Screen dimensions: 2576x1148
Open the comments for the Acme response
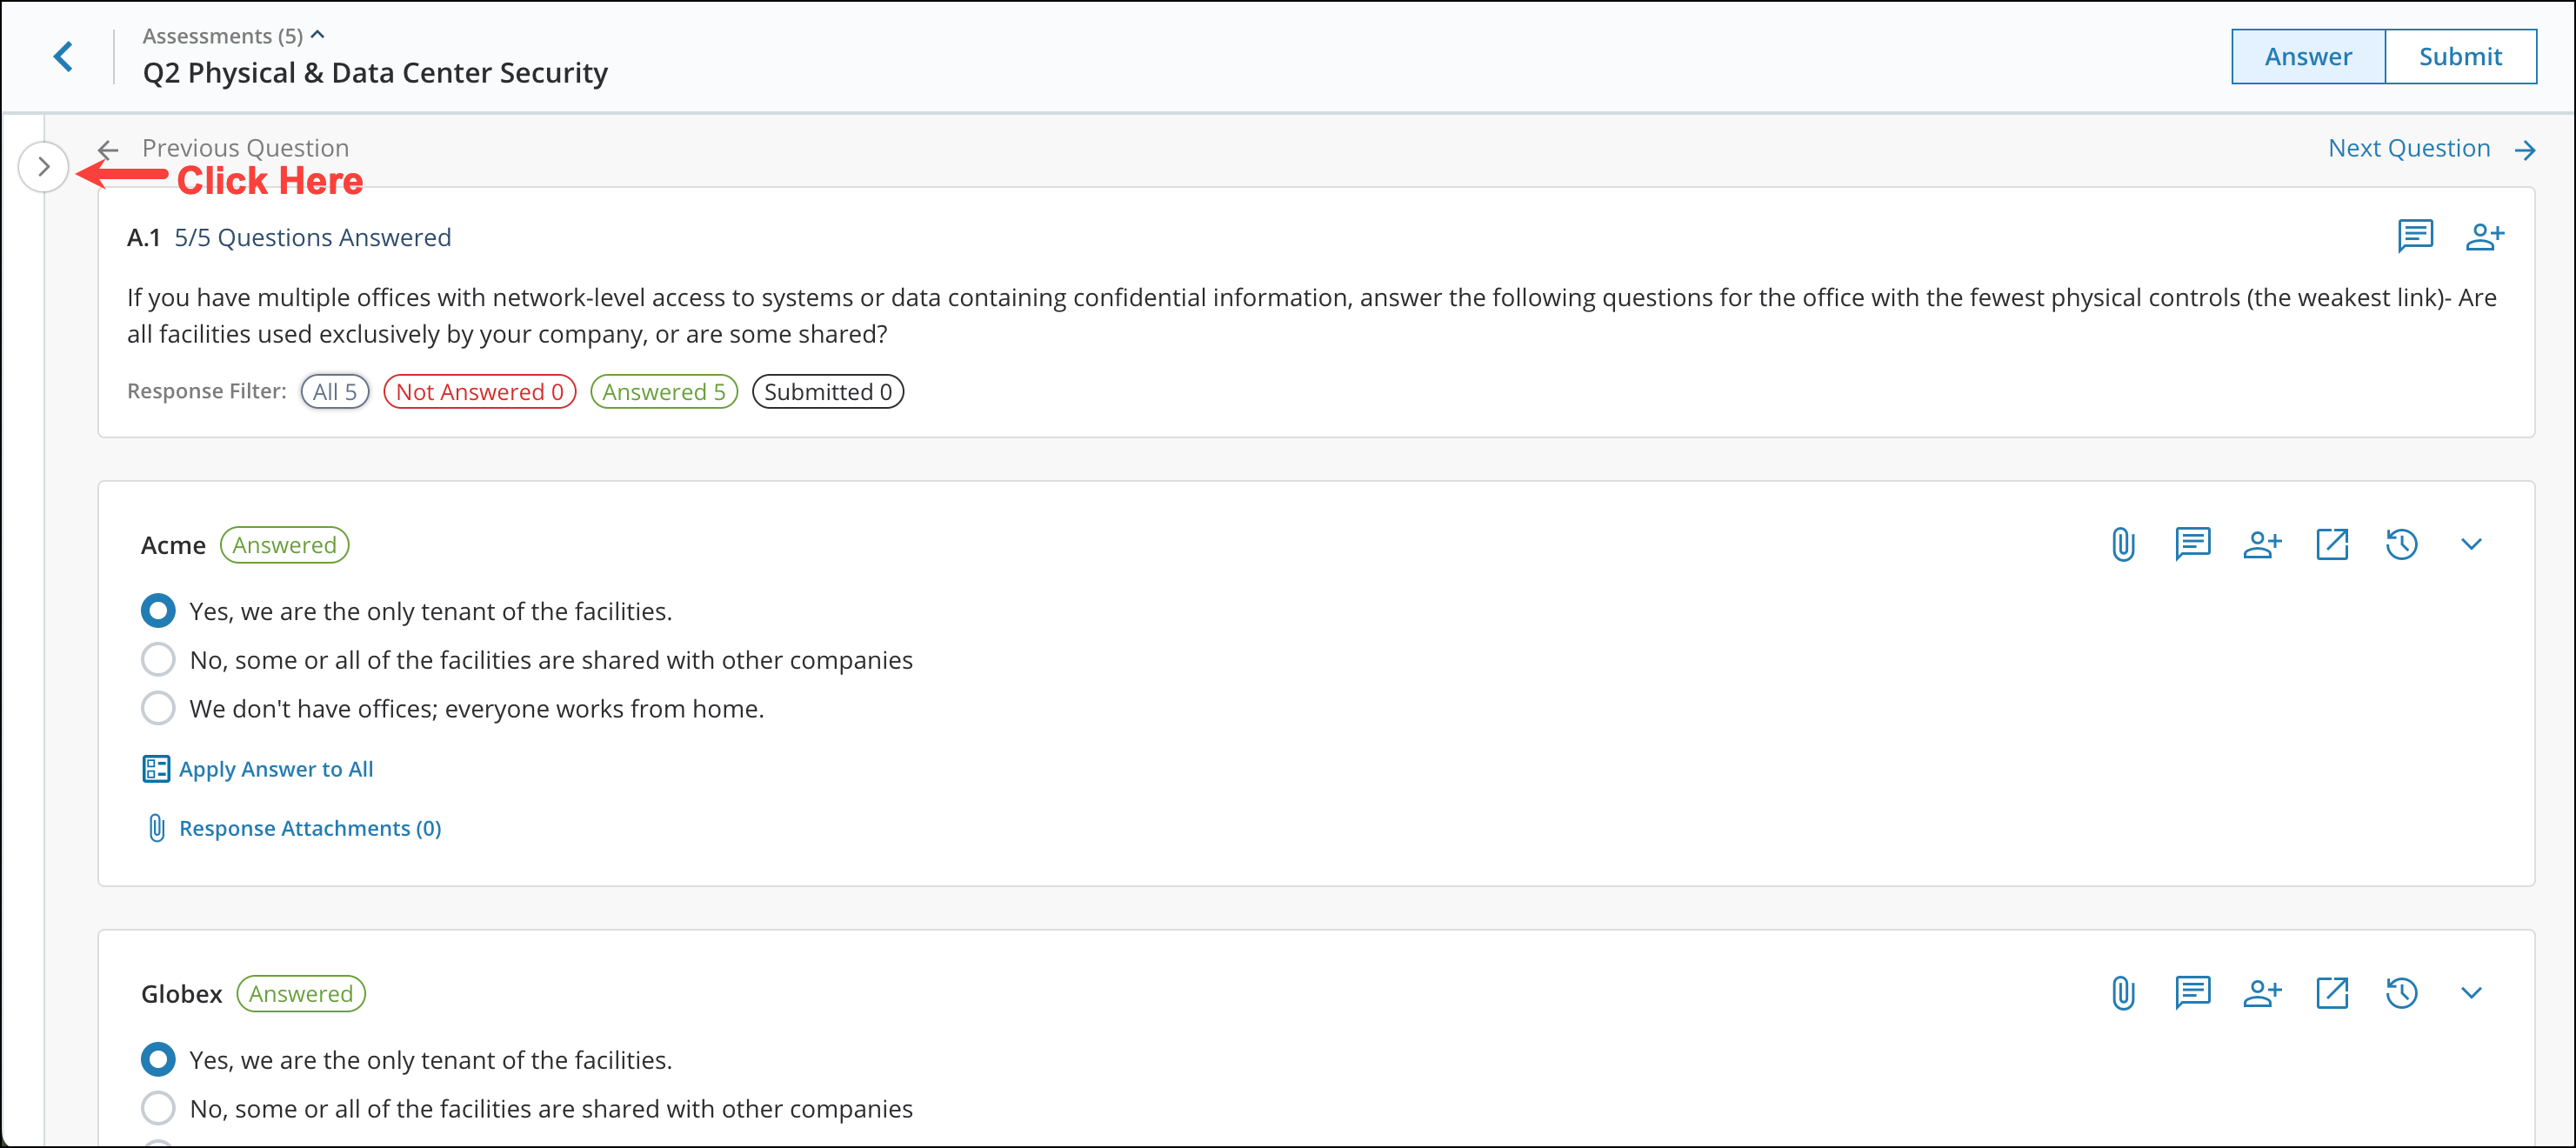pos(2192,544)
